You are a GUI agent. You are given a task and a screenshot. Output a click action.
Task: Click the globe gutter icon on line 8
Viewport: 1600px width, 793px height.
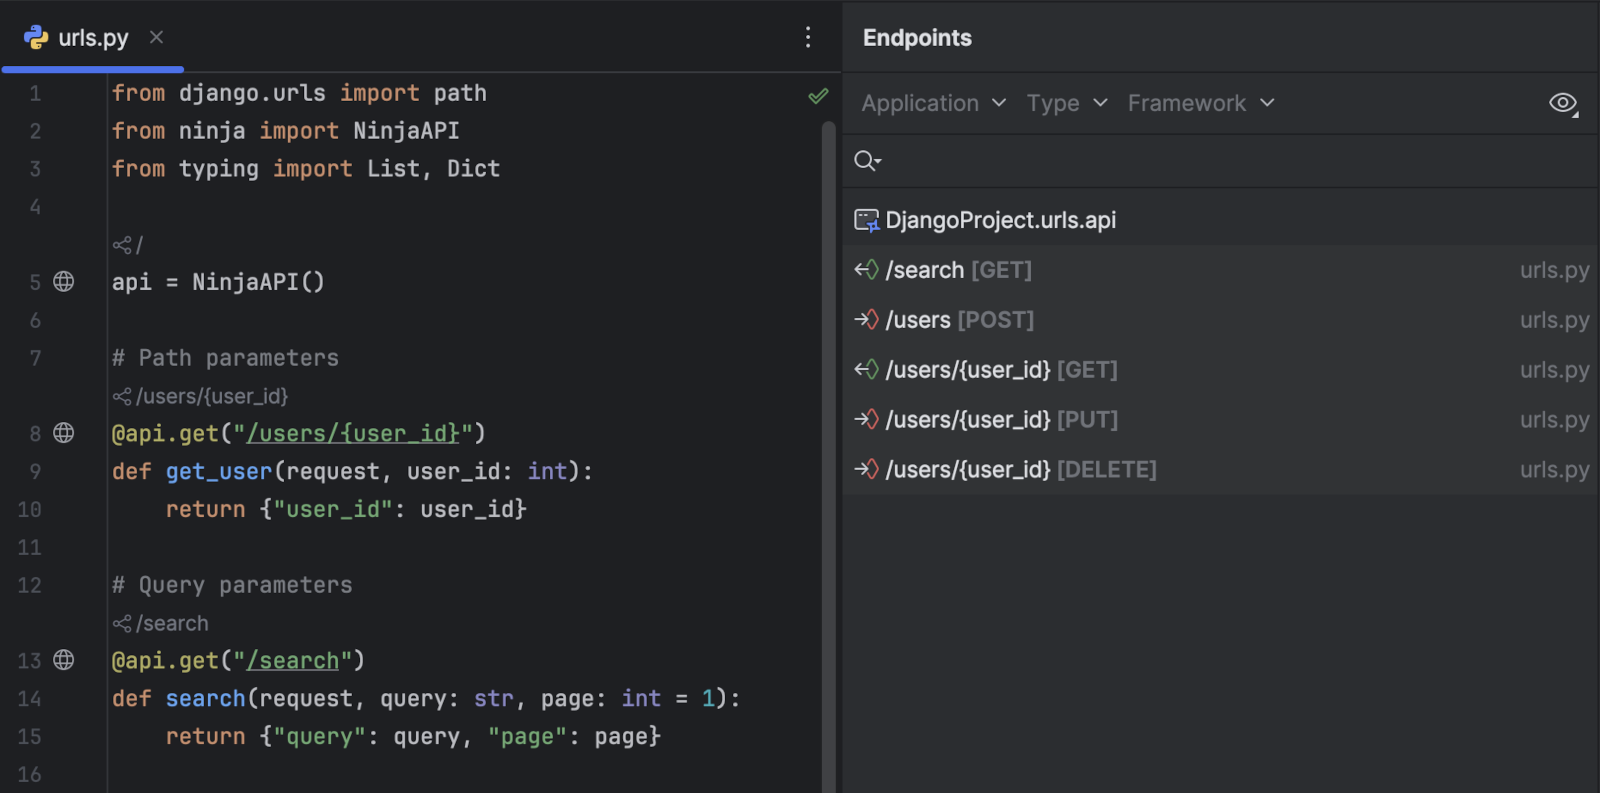(x=64, y=433)
